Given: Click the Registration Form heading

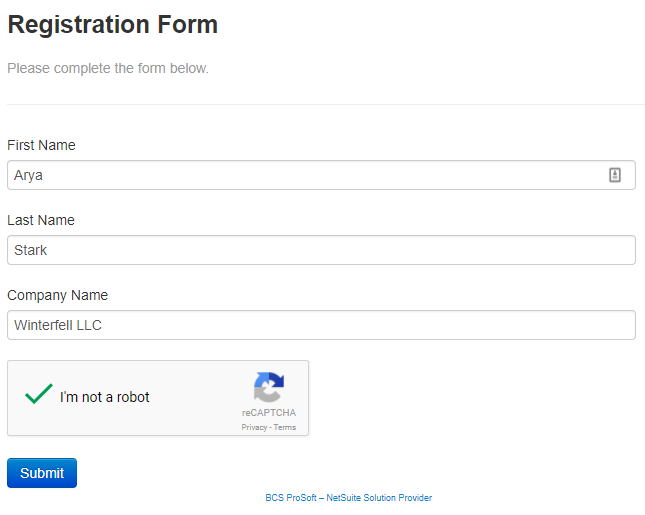Looking at the screenshot, I should click(112, 25).
